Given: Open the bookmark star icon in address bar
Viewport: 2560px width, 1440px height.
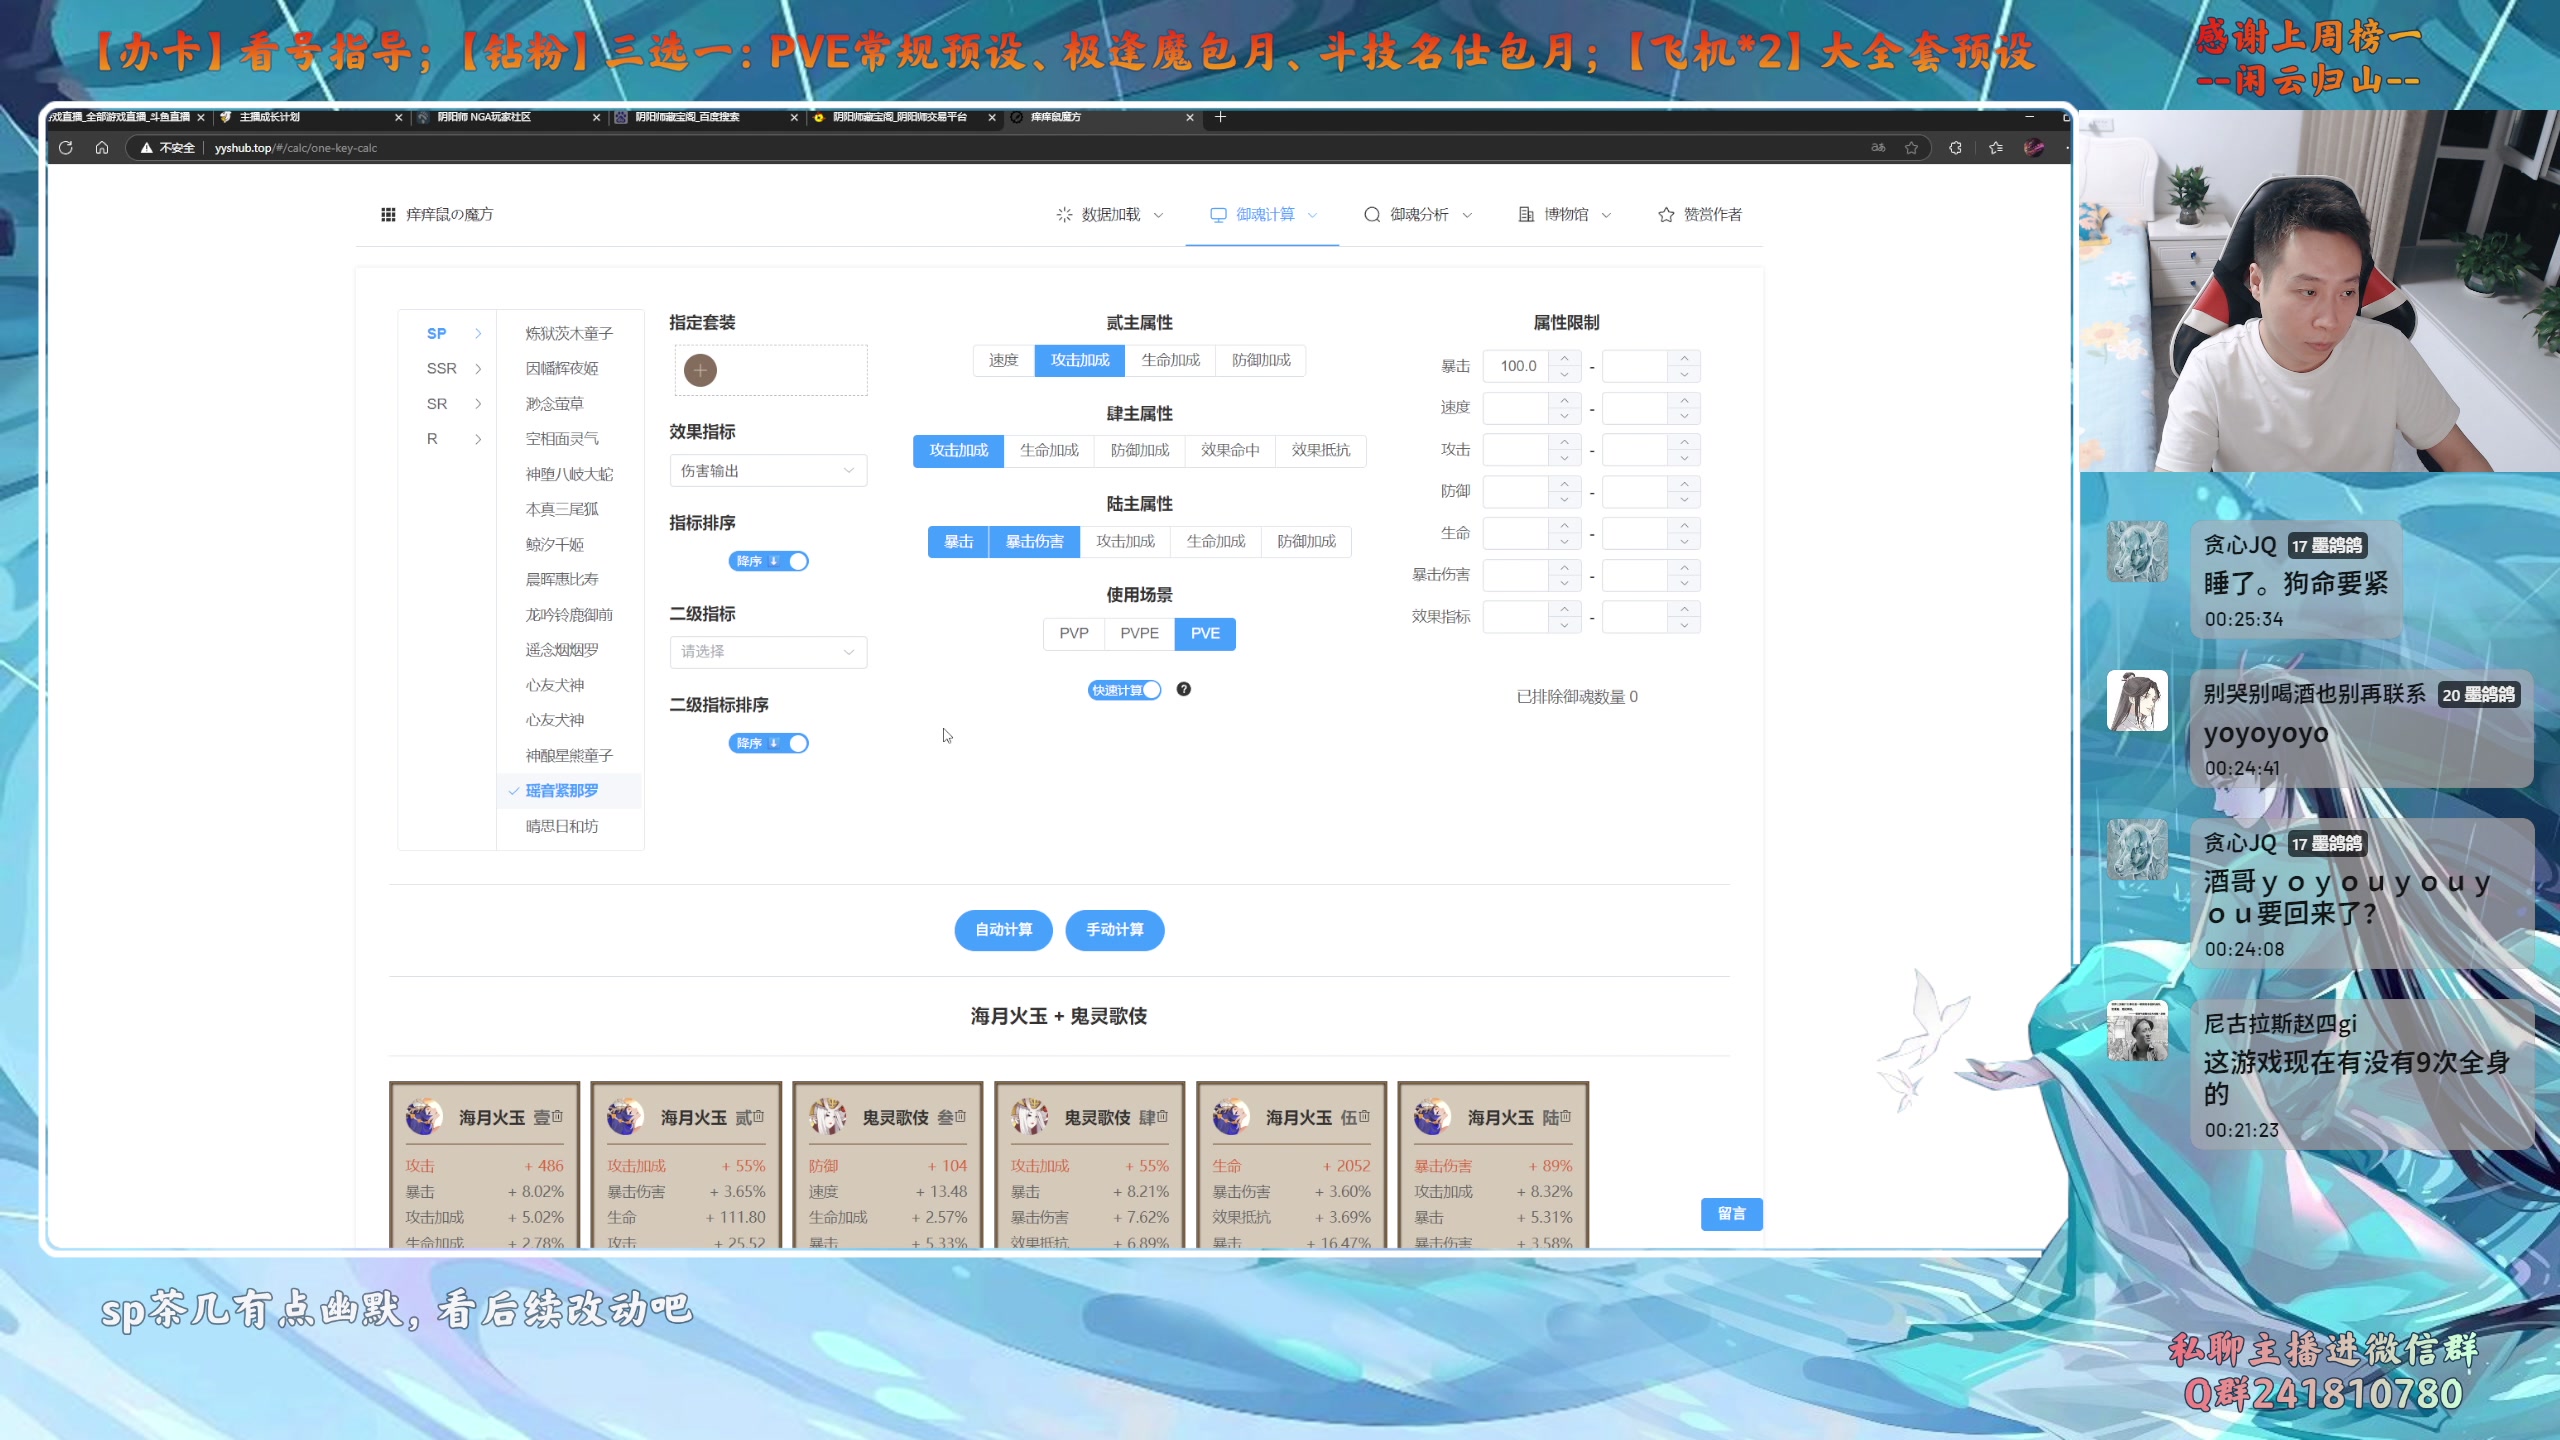Looking at the screenshot, I should (1912, 148).
